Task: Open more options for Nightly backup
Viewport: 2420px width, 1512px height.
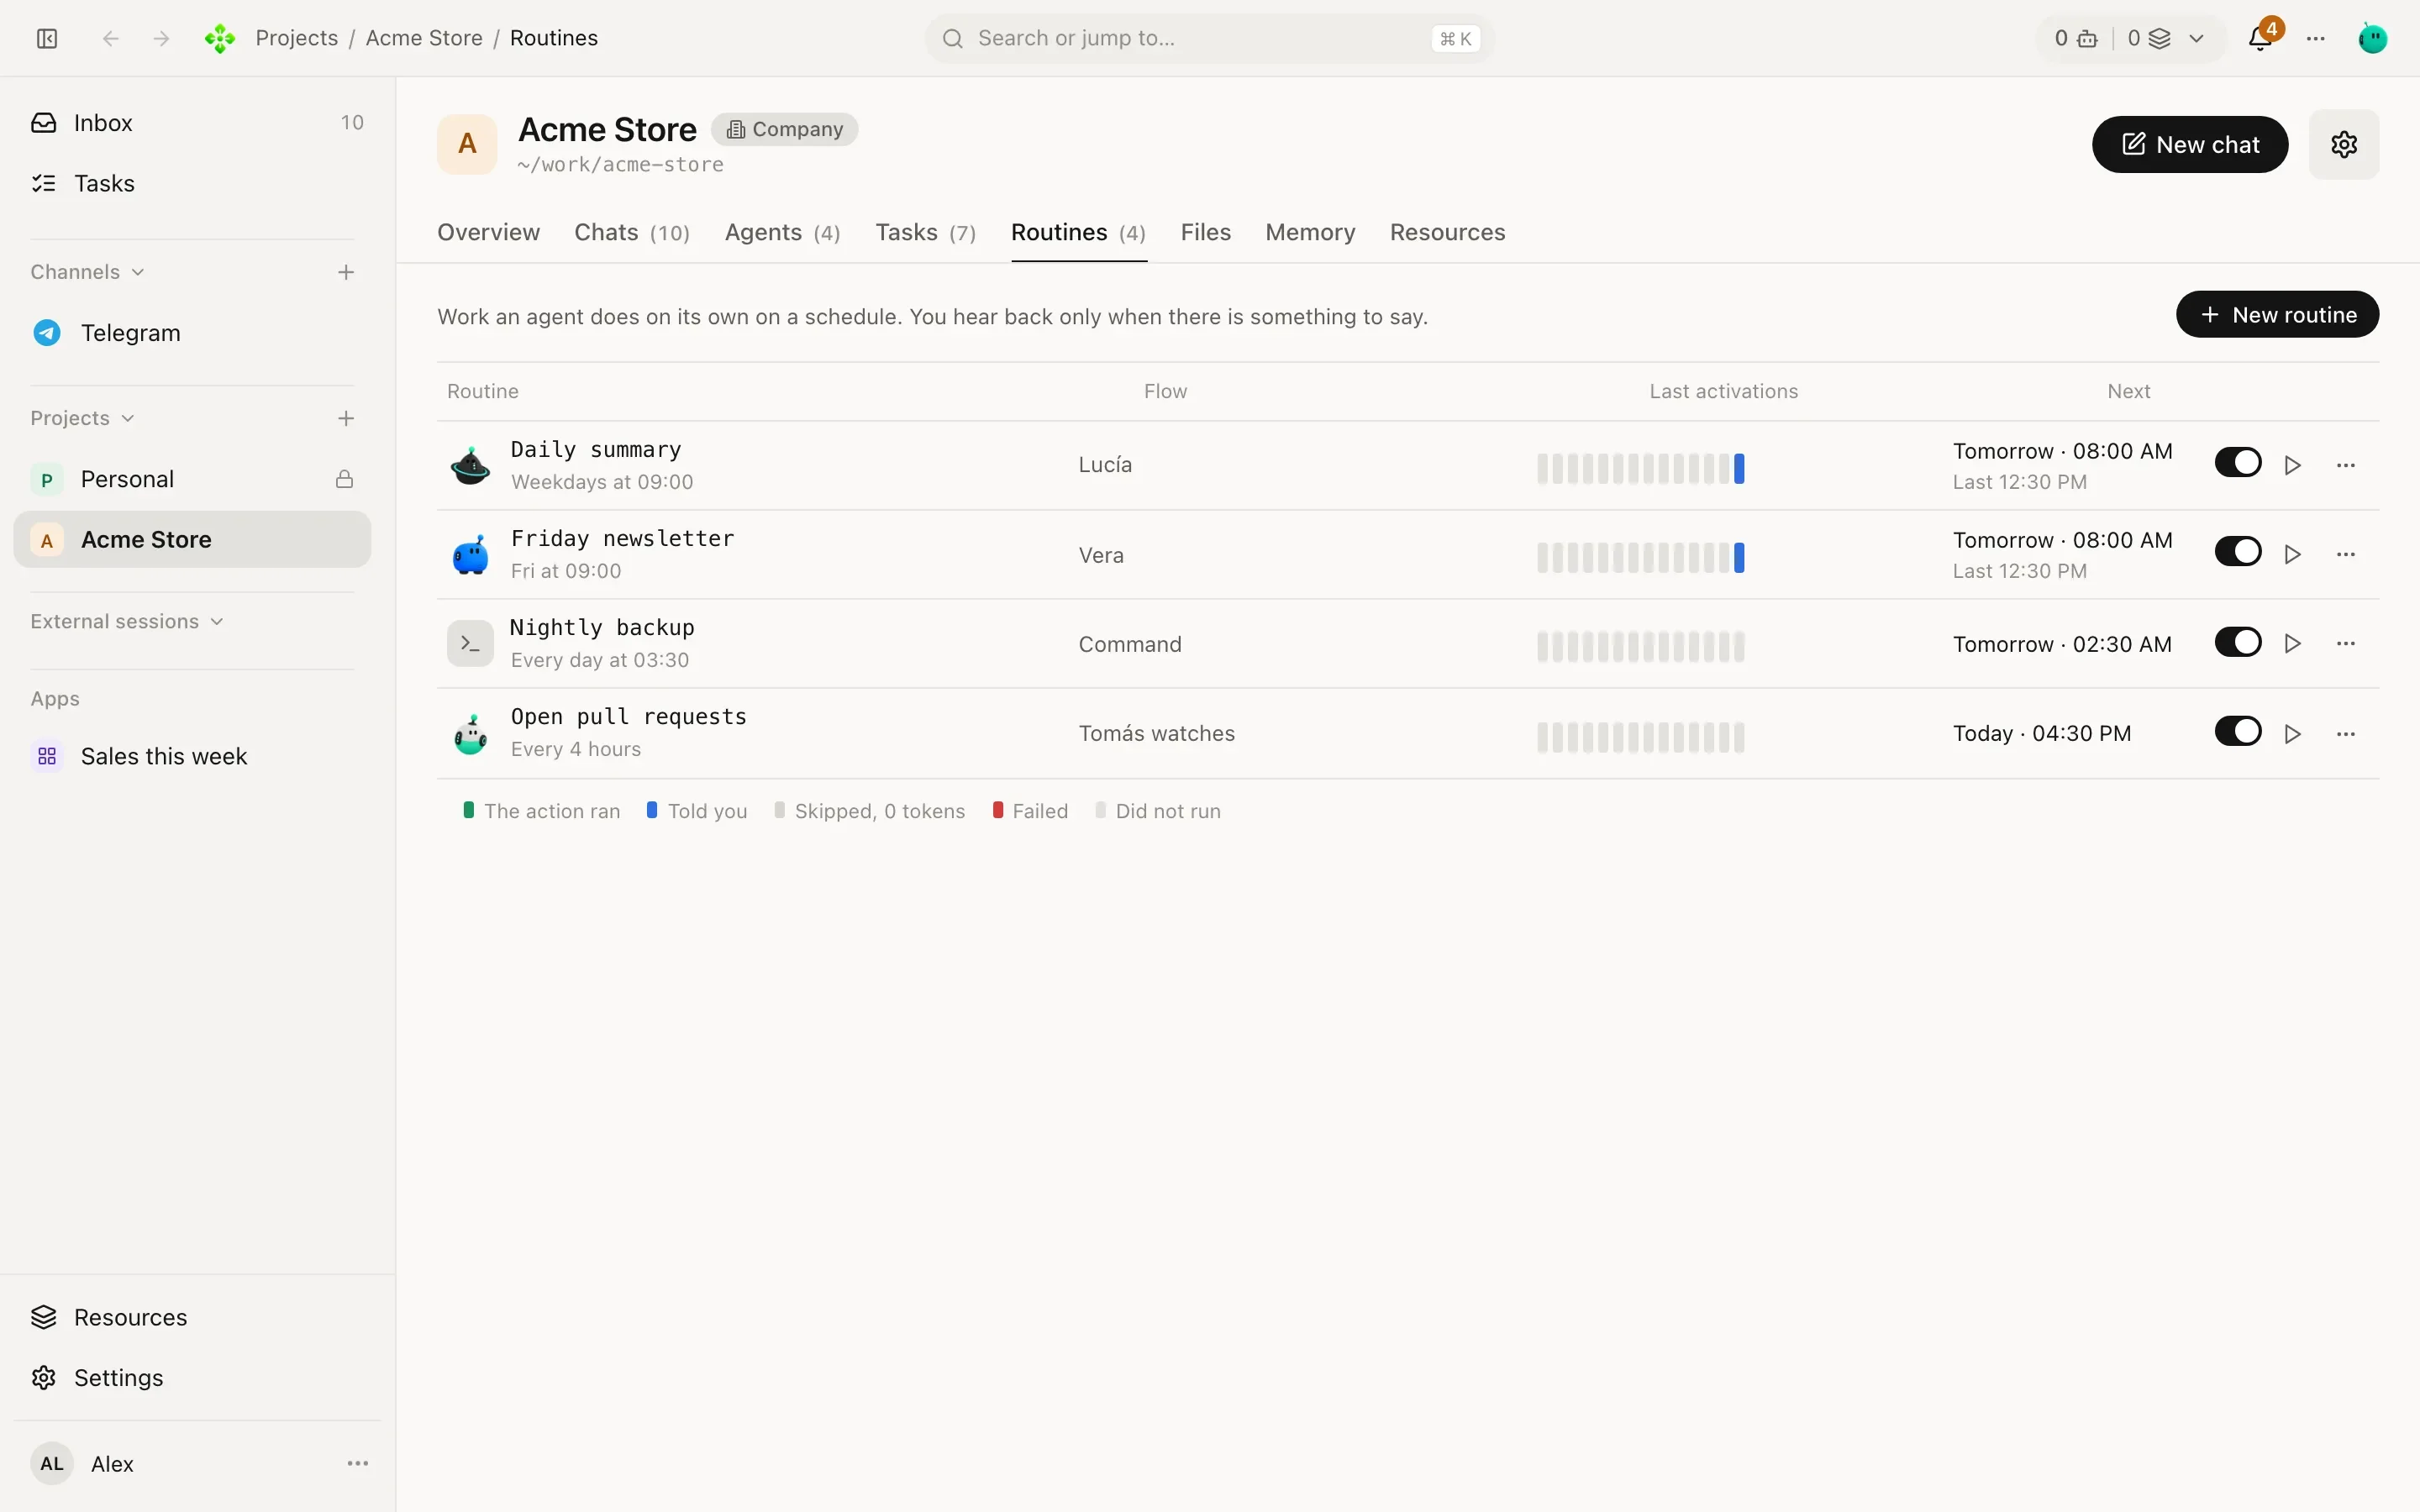Action: point(2346,643)
